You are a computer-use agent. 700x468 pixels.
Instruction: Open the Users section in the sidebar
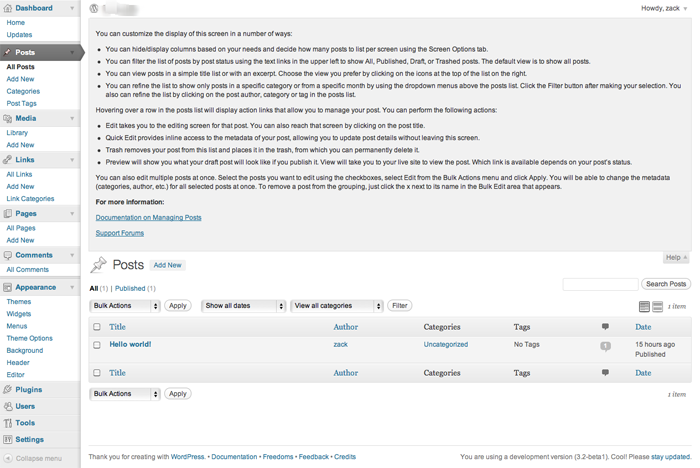[25, 407]
